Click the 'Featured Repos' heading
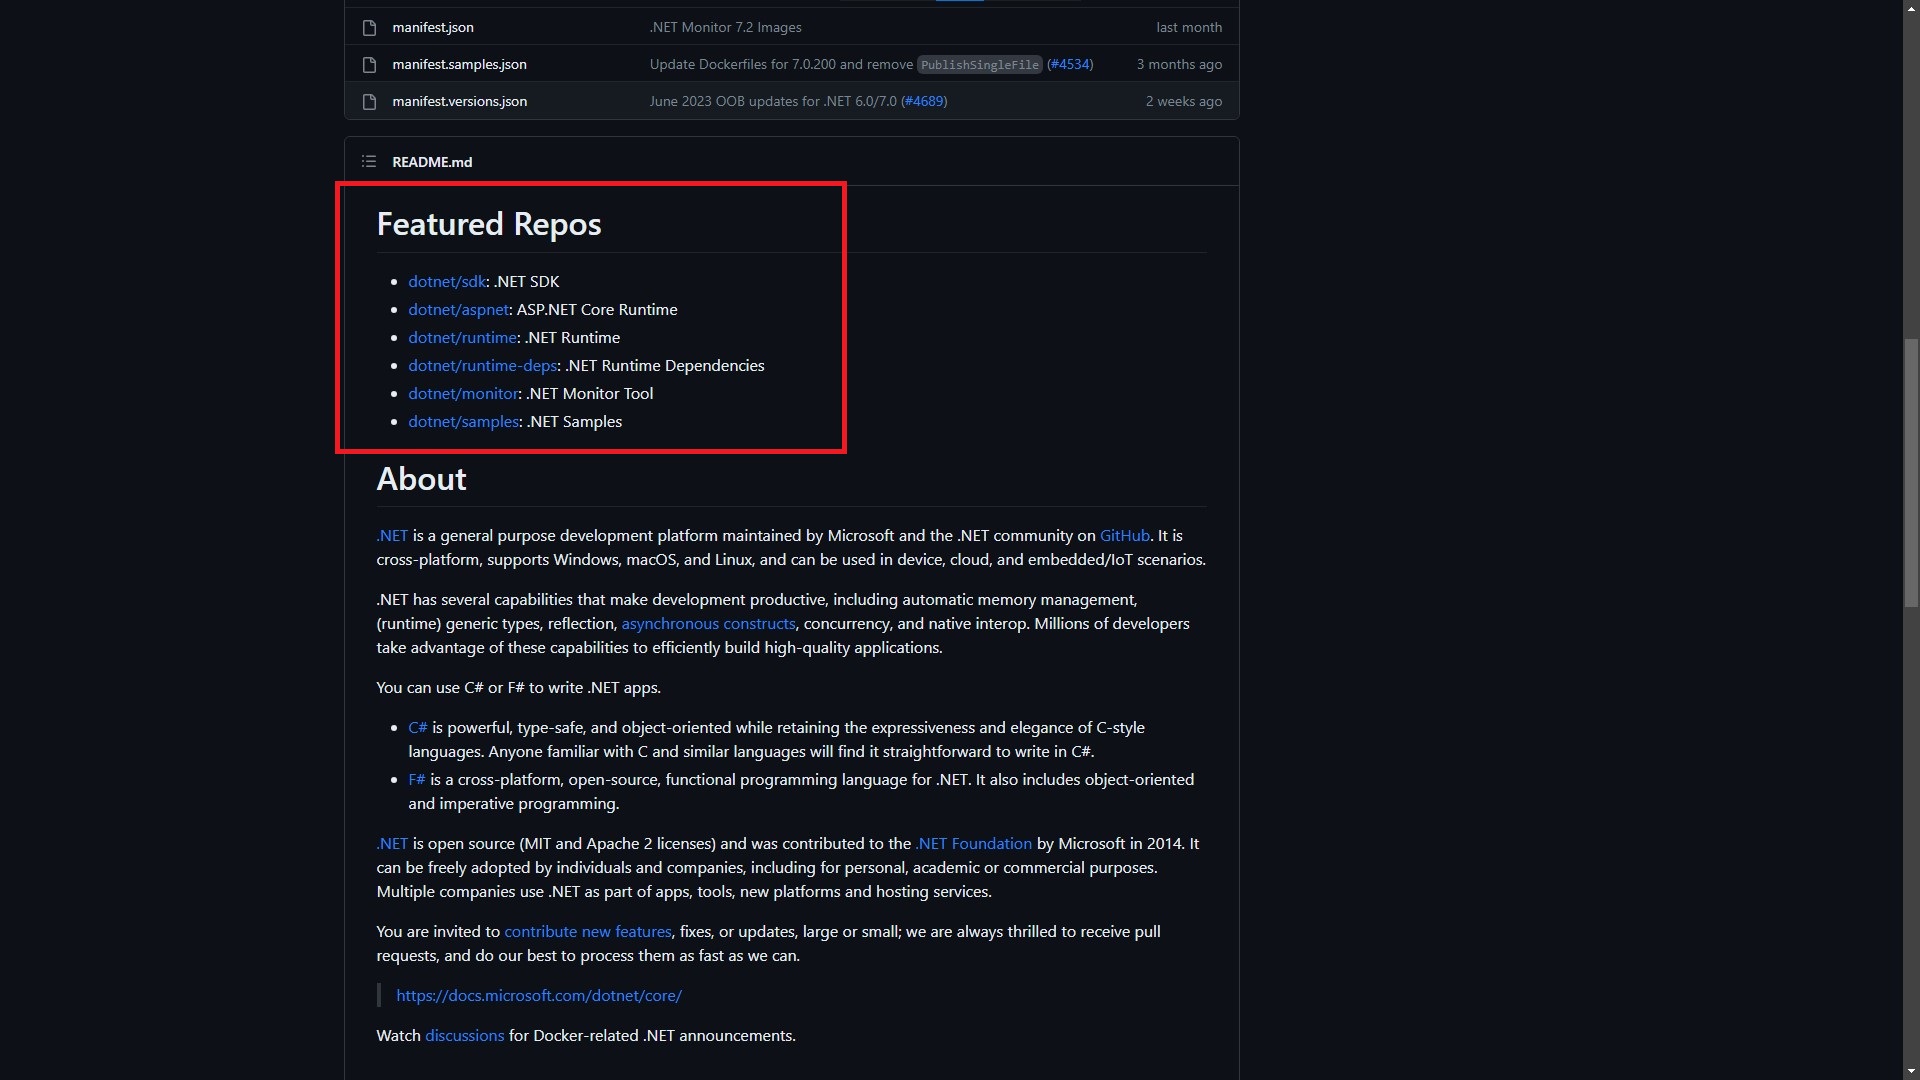The image size is (1920, 1080). (489, 224)
